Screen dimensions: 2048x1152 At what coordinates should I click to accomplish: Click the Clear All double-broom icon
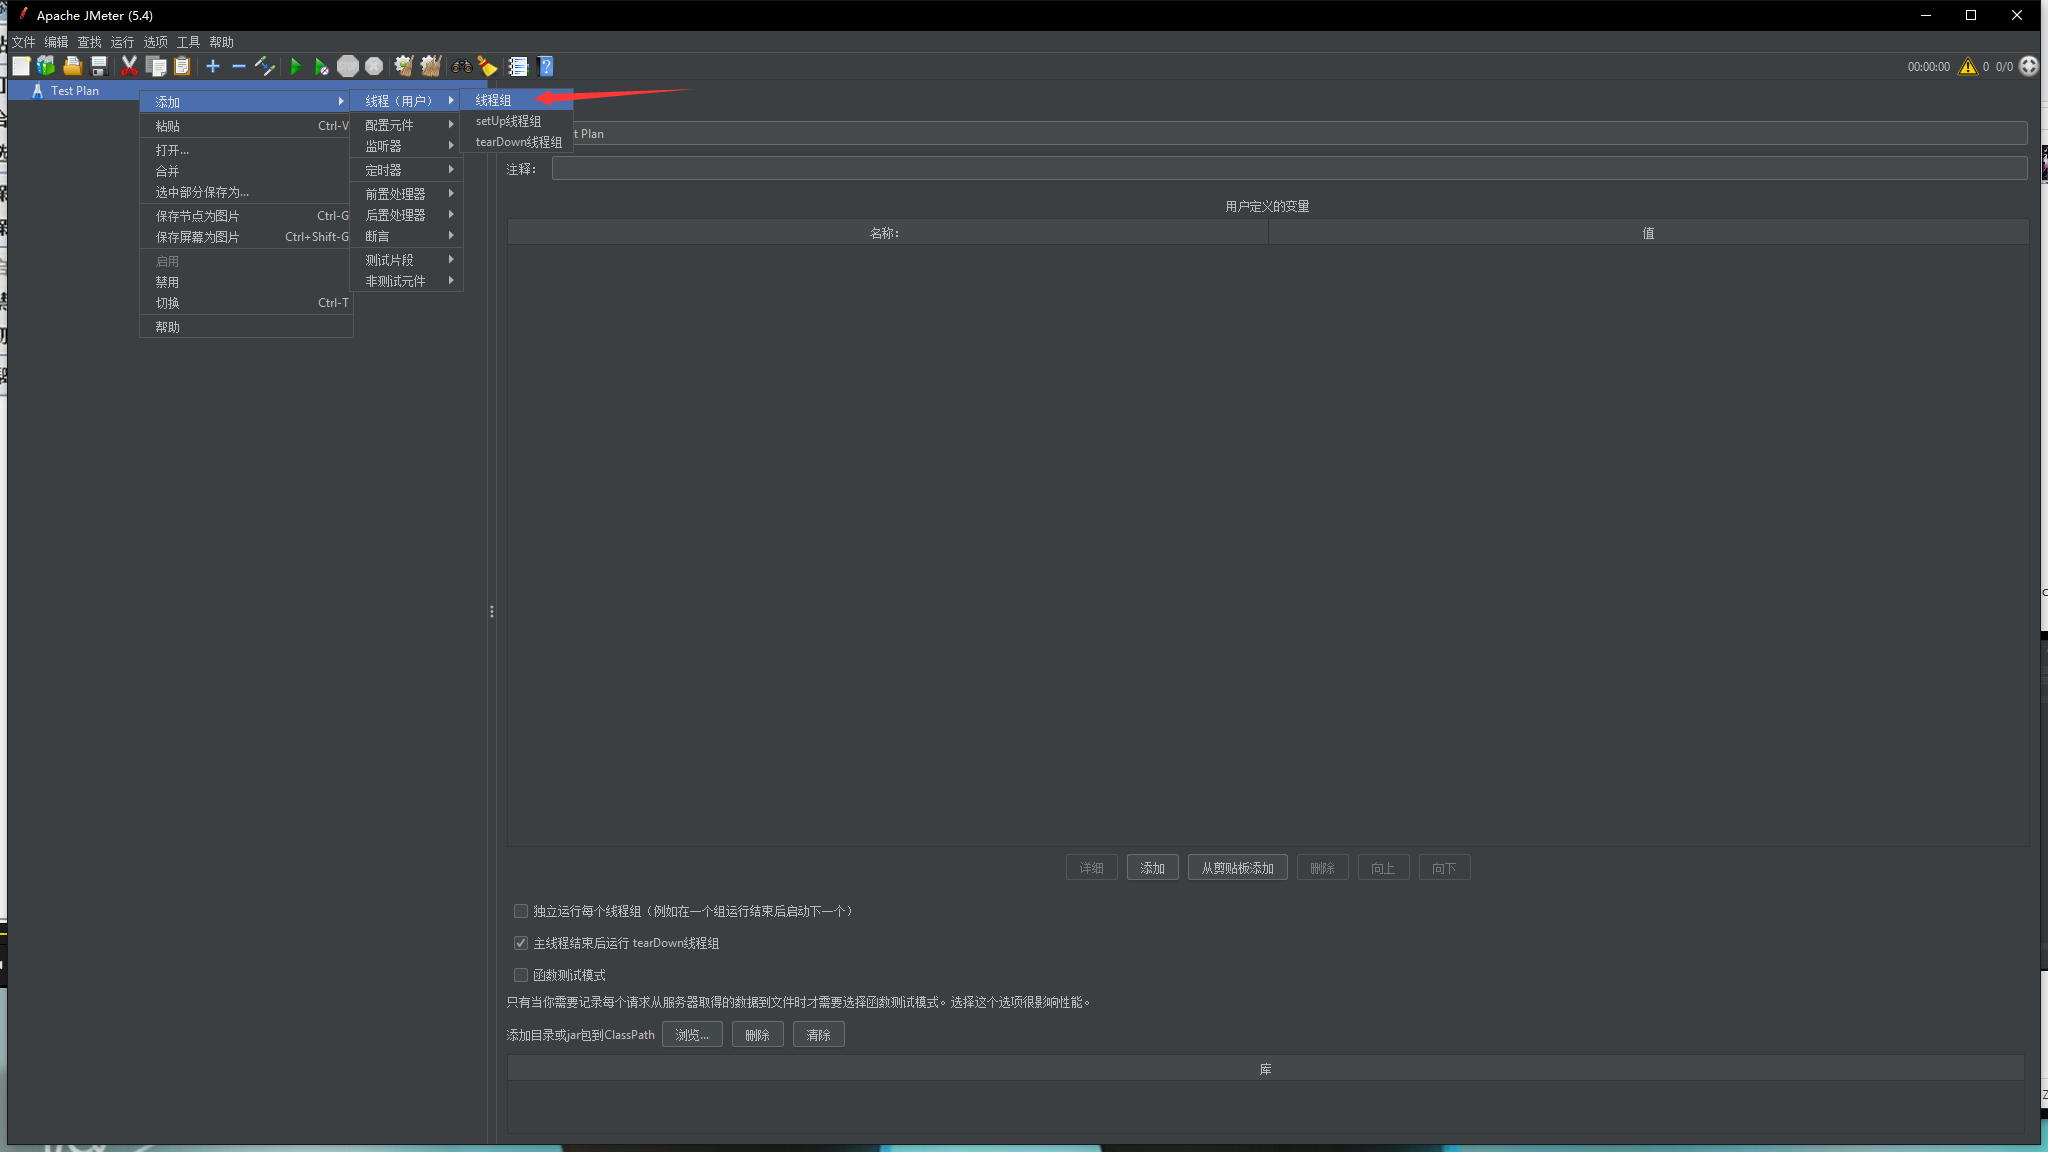[x=430, y=66]
